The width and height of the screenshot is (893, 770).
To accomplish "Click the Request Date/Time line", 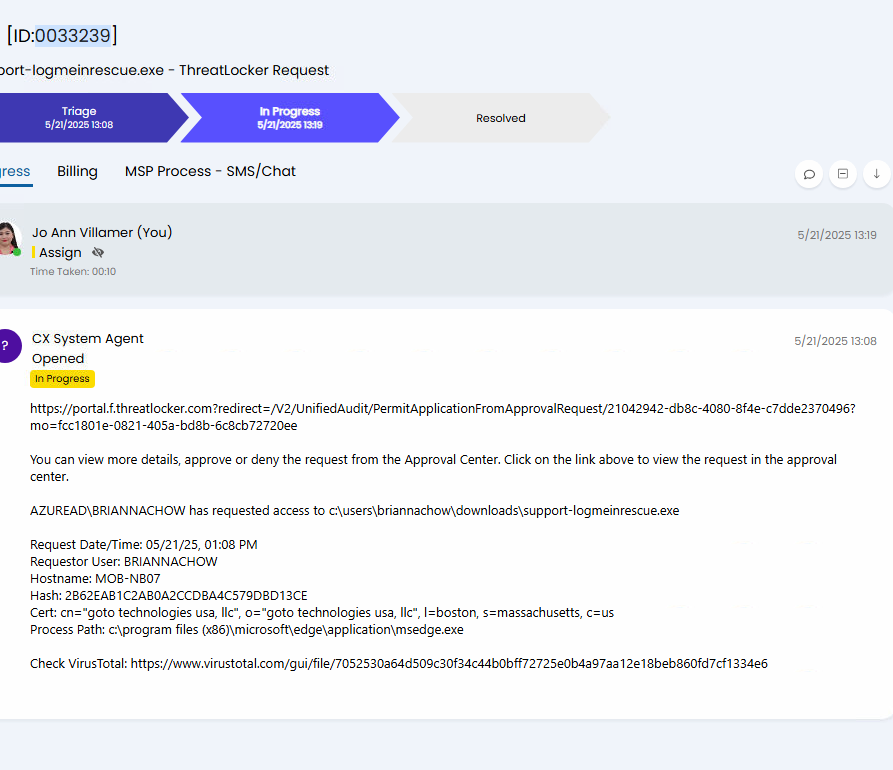I will pos(144,544).
